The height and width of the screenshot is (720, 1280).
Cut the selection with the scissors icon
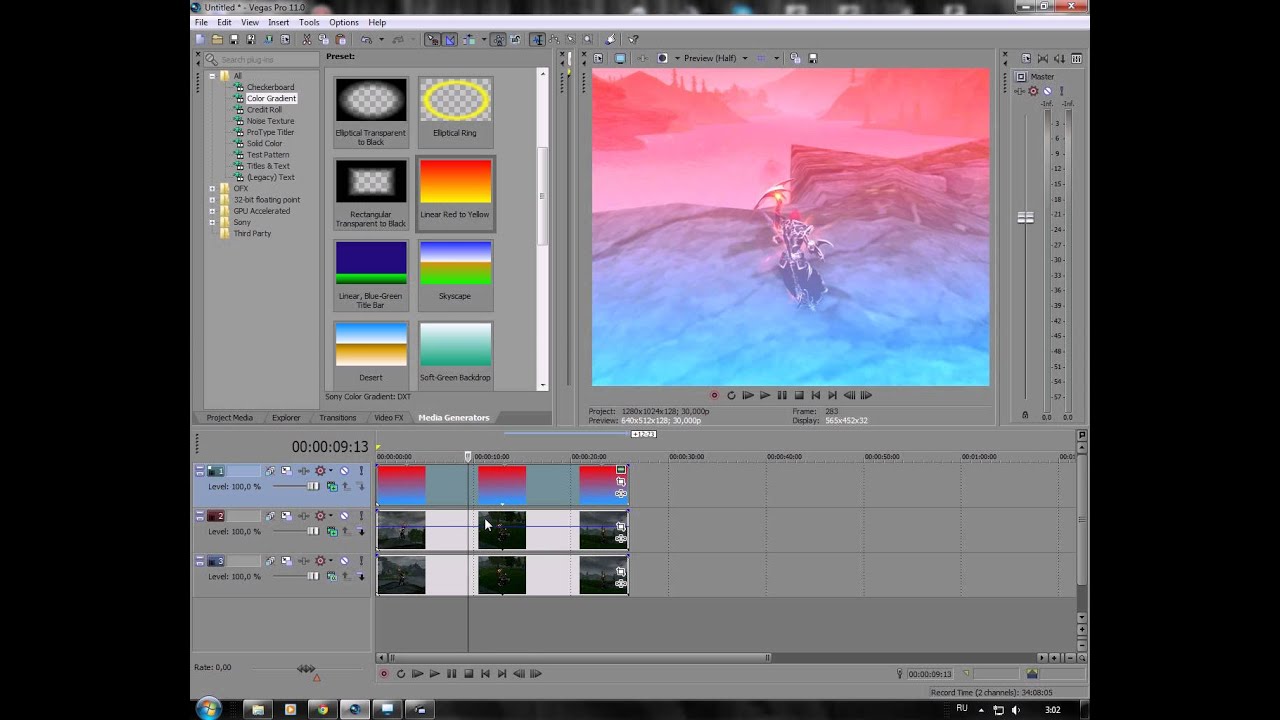pos(306,40)
